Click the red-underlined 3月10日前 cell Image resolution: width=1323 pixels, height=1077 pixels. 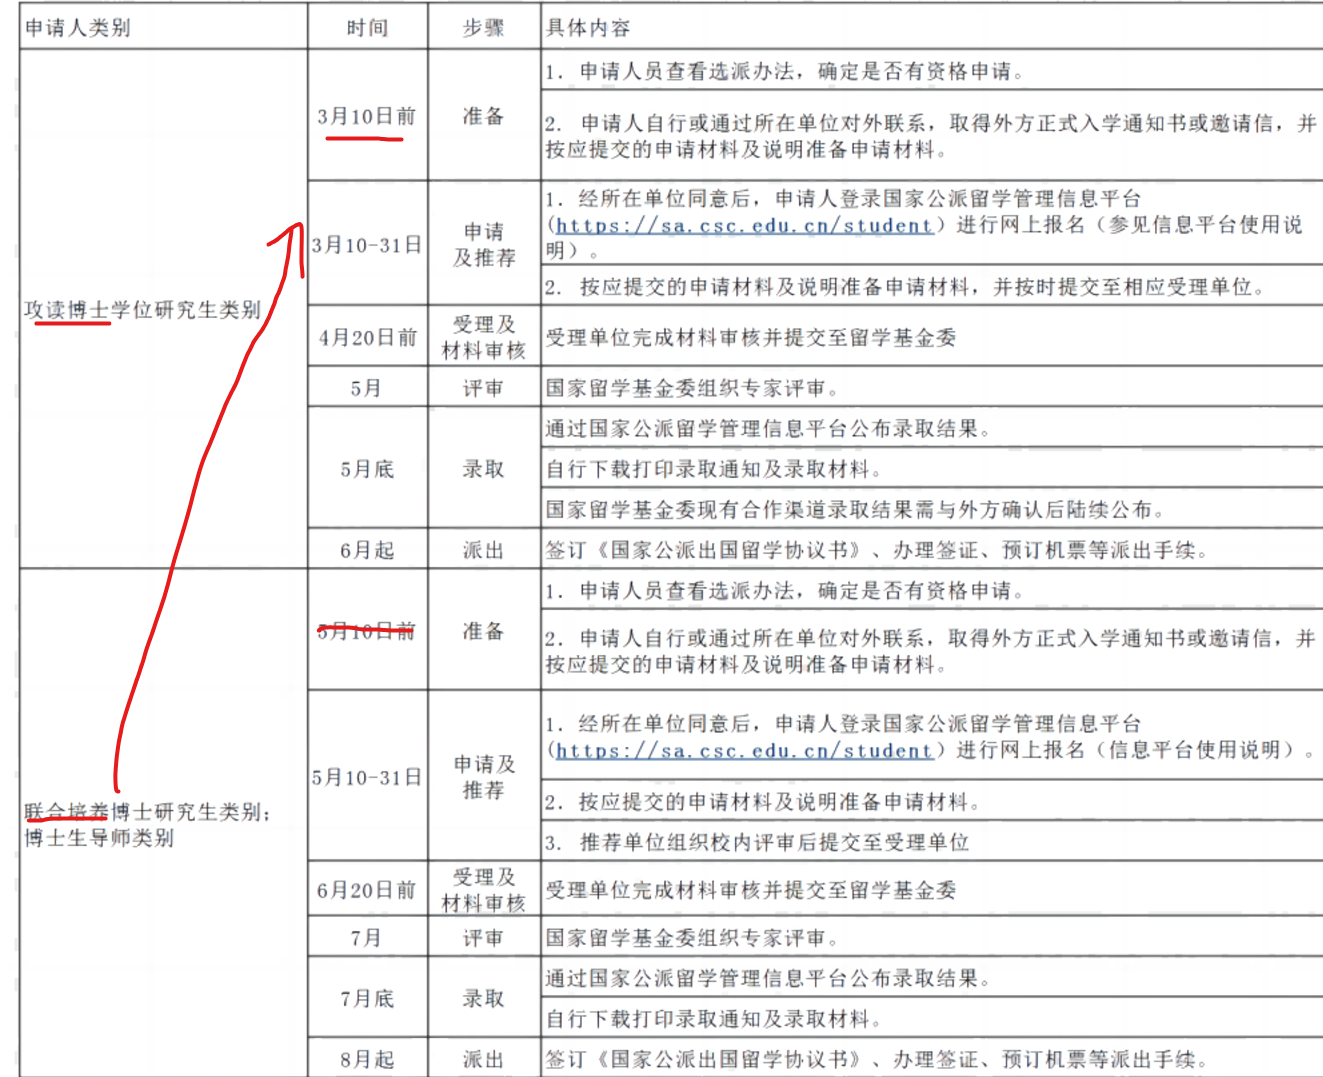(366, 116)
